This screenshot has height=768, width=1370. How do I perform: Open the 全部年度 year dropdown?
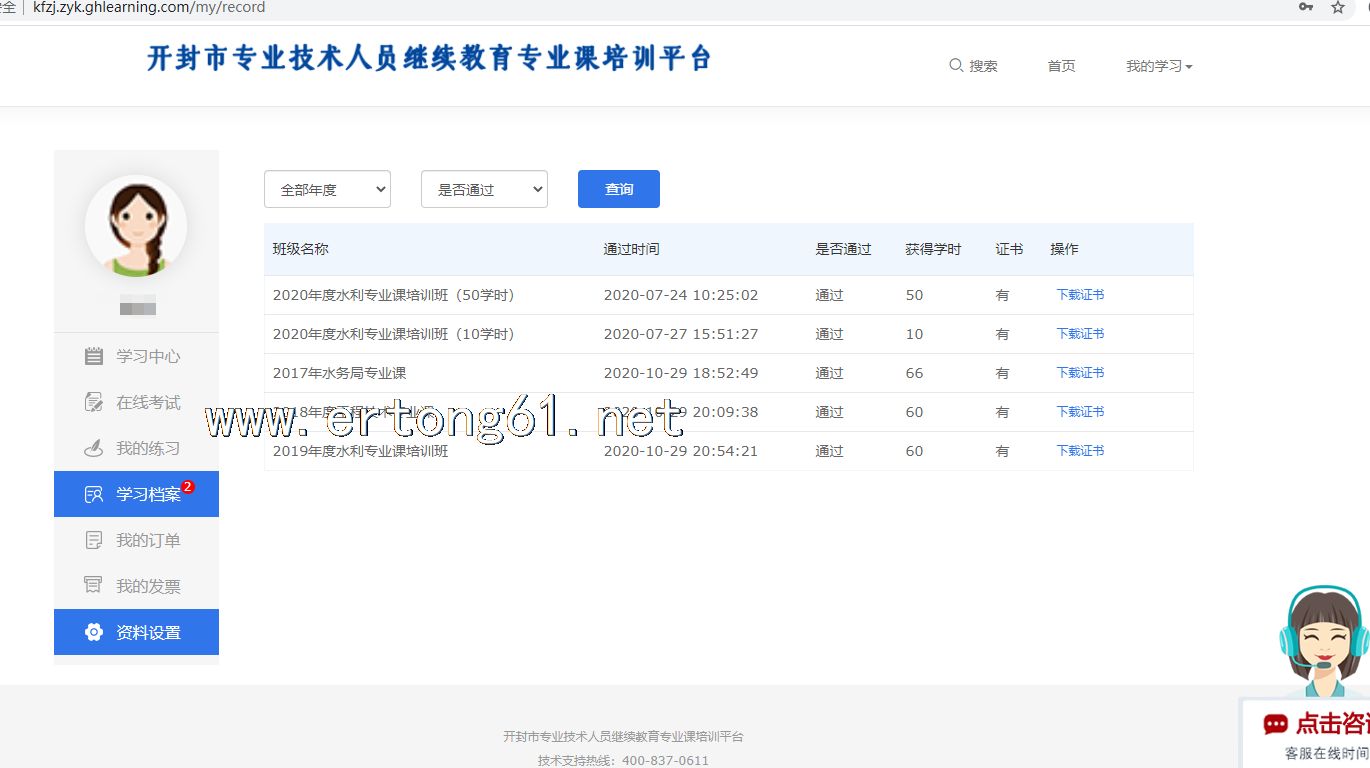pyautogui.click(x=327, y=190)
